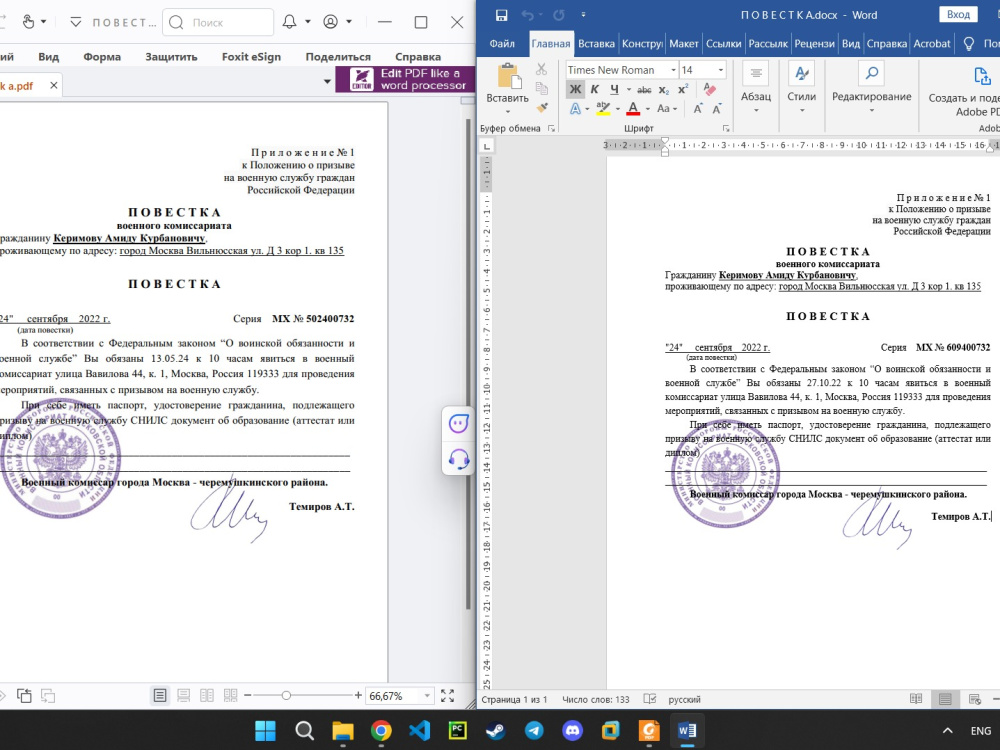Click the Word proofing check icon in status bar

coord(650,699)
